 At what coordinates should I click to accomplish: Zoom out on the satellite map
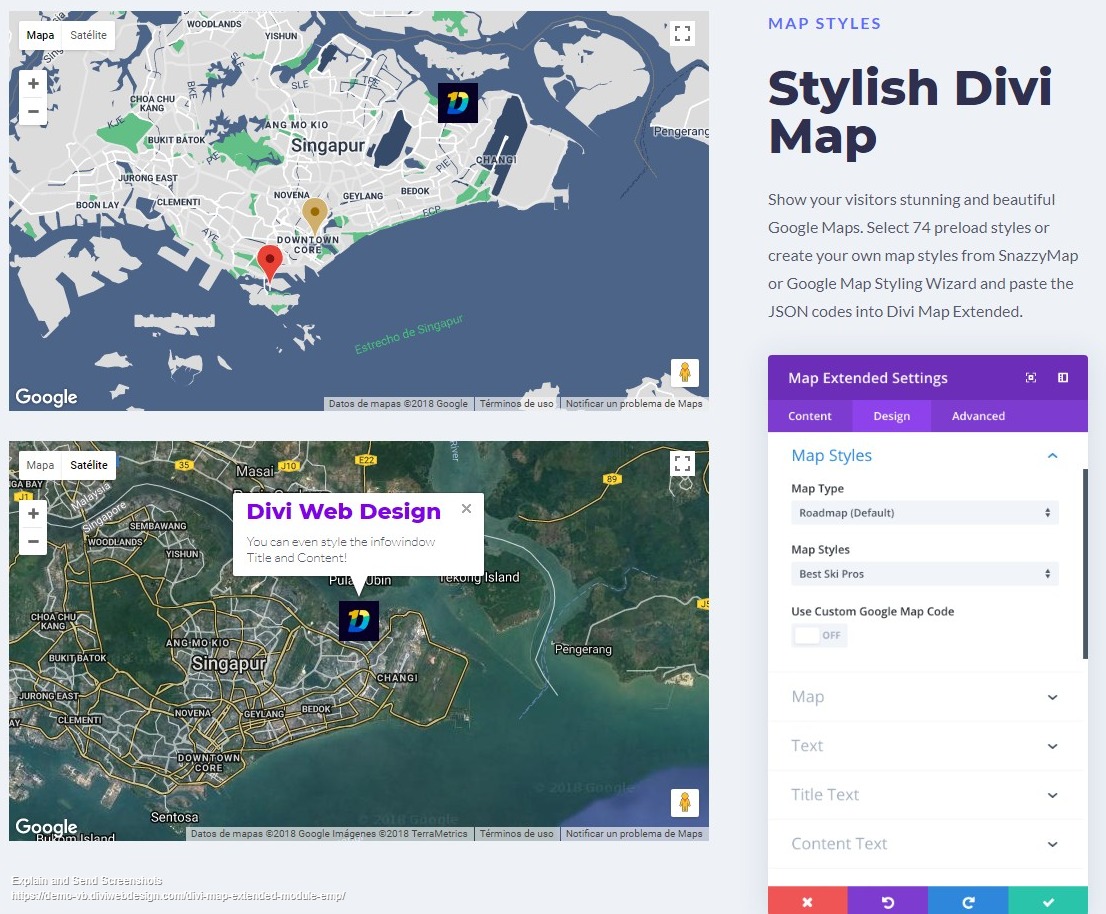coord(33,541)
